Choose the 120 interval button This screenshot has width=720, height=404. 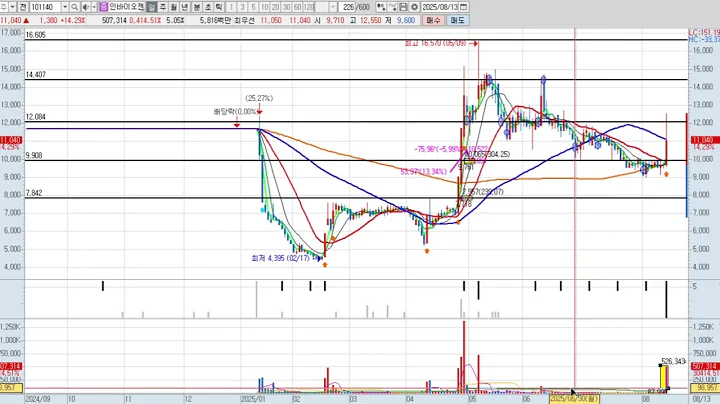309,7
